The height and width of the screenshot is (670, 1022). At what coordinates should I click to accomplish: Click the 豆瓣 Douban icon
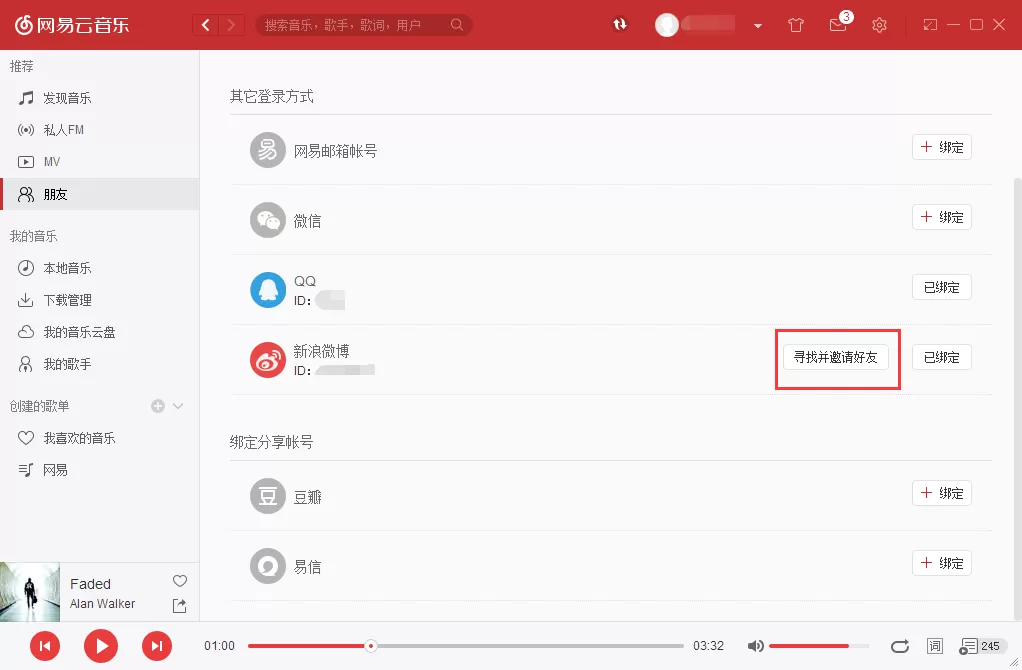click(x=268, y=496)
